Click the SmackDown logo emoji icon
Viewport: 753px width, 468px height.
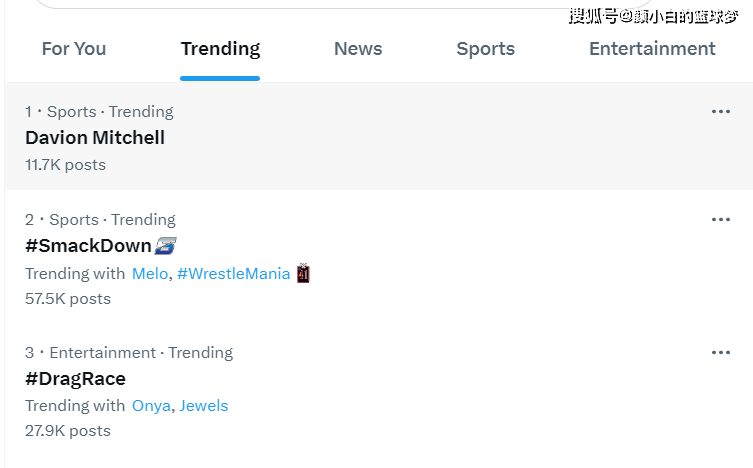(x=166, y=246)
